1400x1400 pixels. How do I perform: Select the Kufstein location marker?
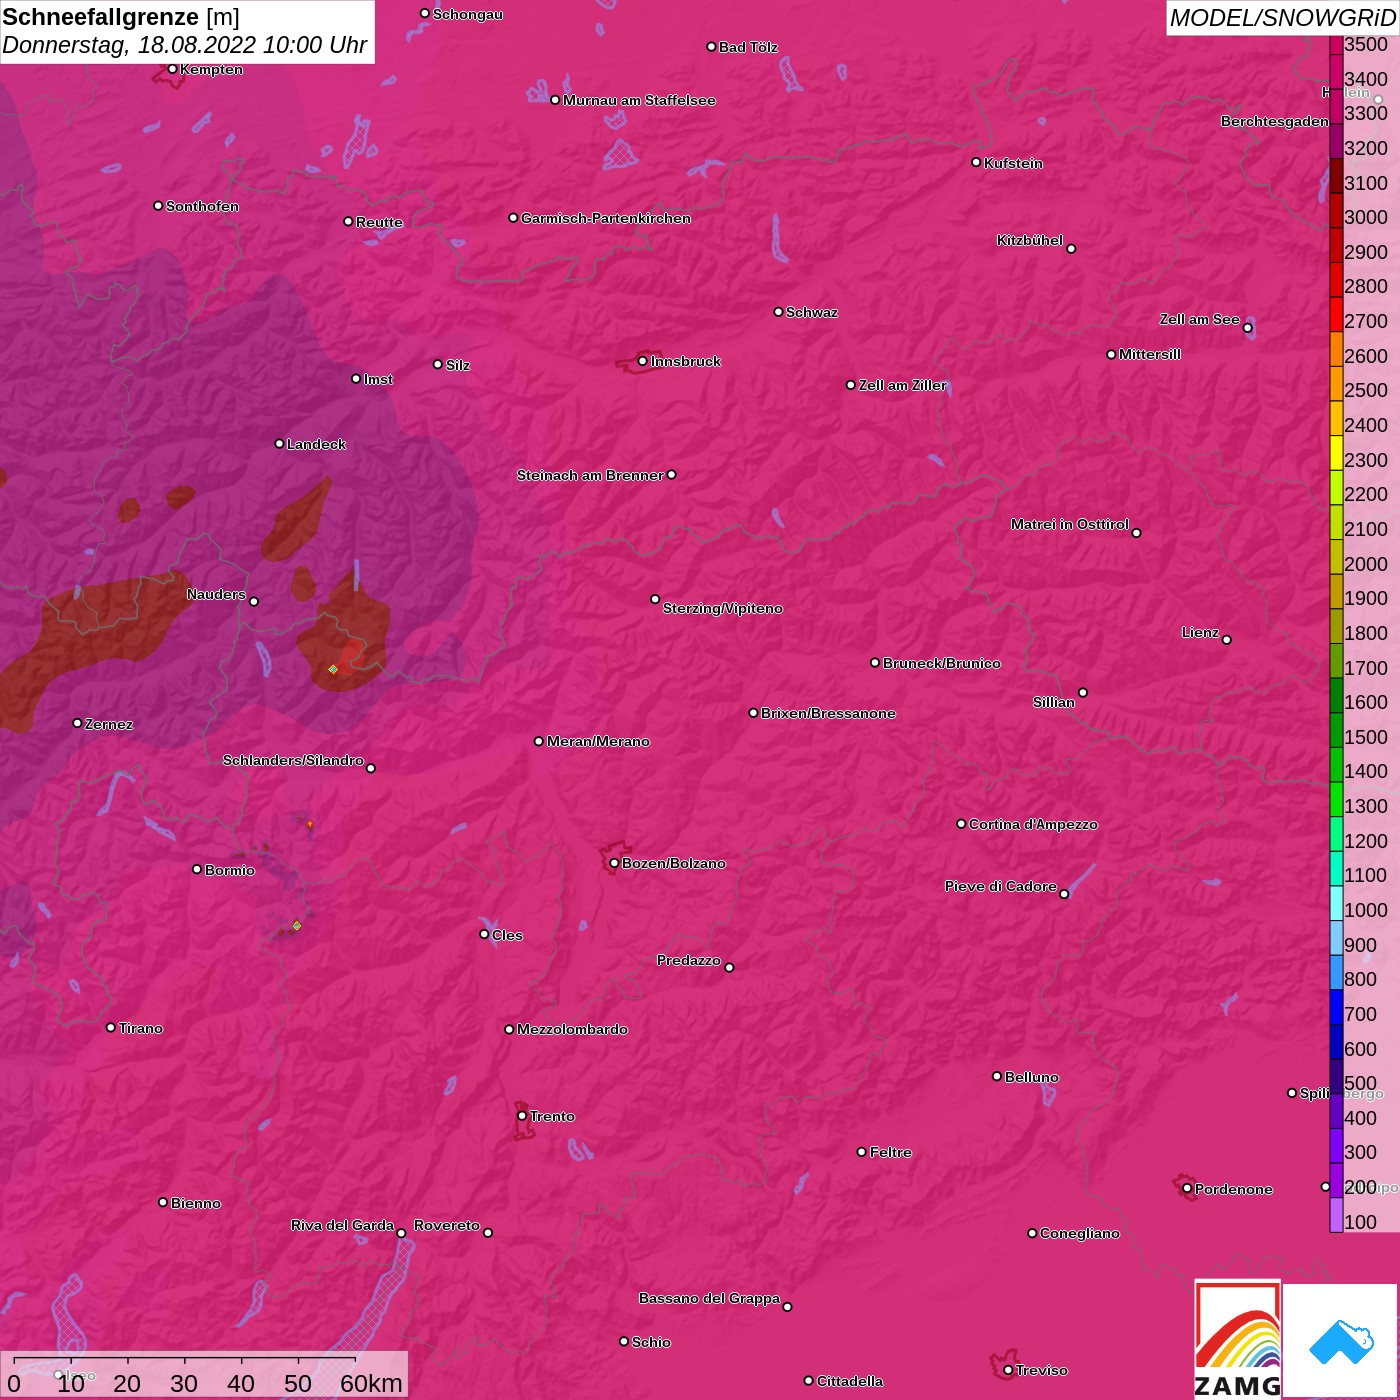[x=976, y=162]
